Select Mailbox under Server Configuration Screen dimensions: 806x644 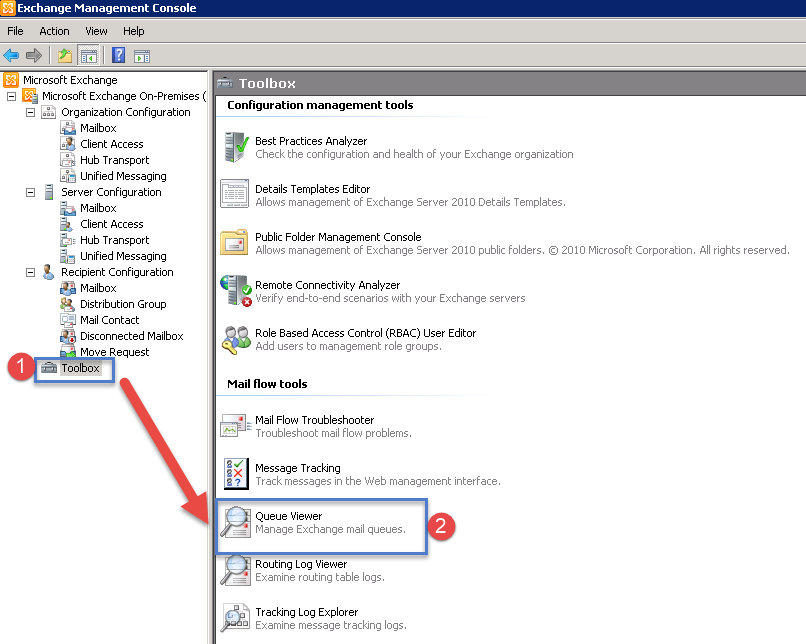click(x=98, y=208)
